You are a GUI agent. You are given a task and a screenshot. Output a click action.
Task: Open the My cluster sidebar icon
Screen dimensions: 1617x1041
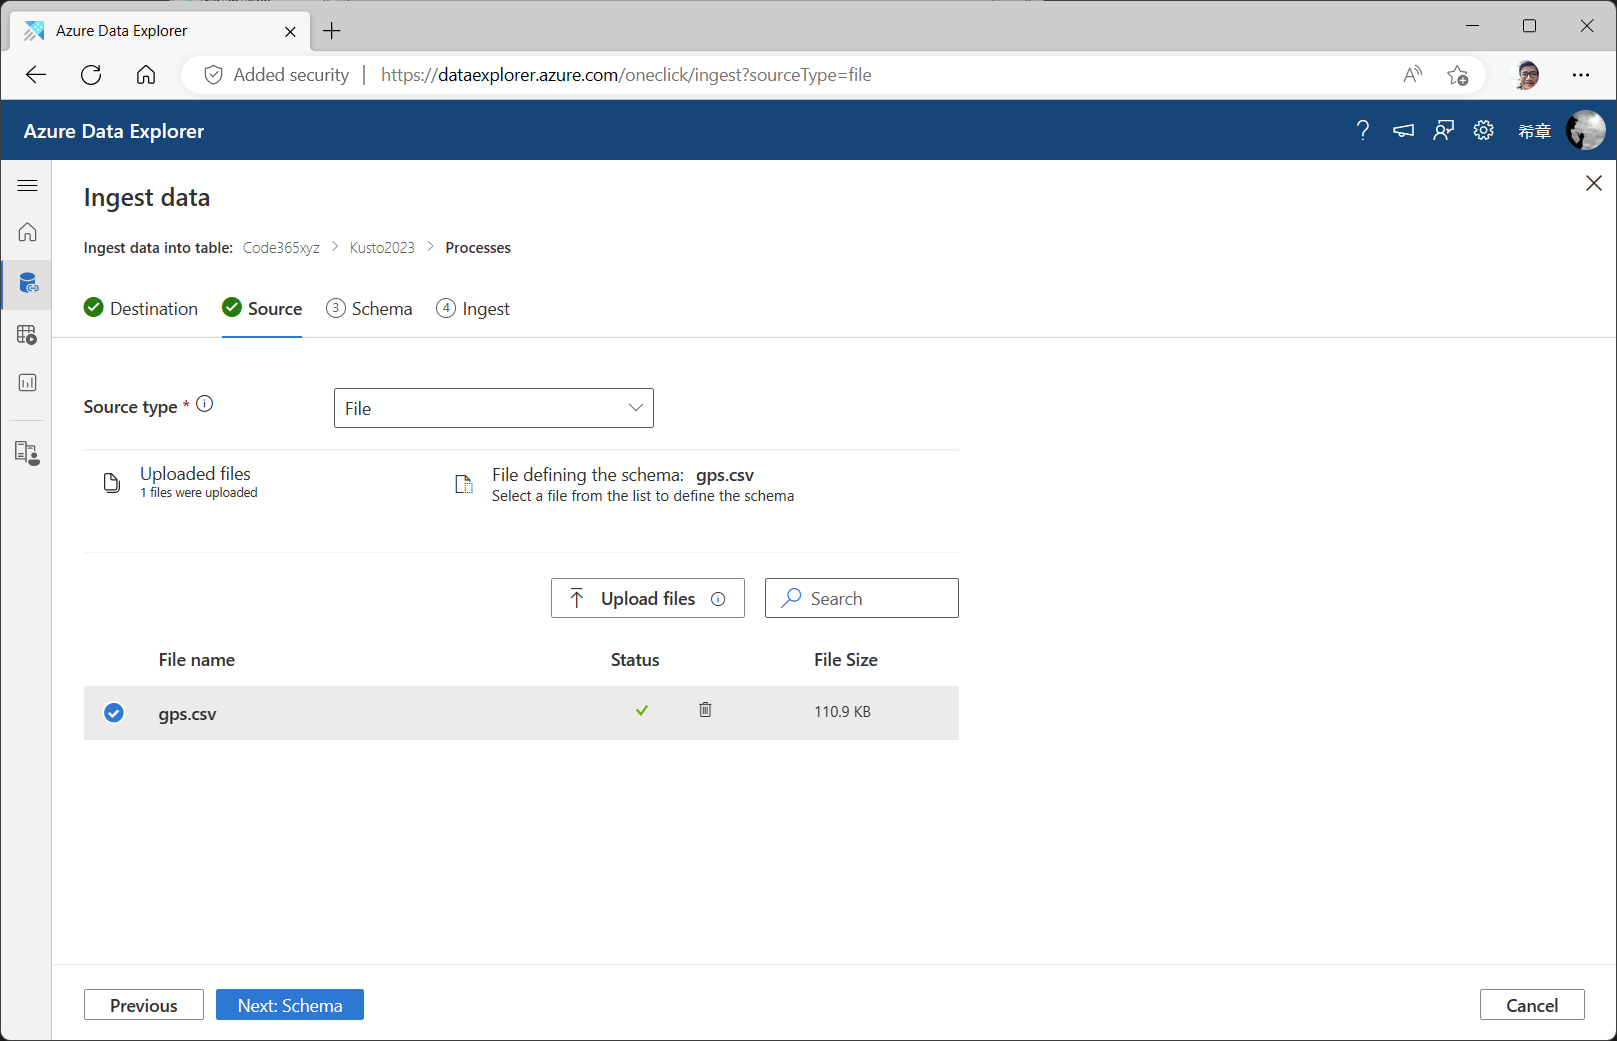coord(27,453)
